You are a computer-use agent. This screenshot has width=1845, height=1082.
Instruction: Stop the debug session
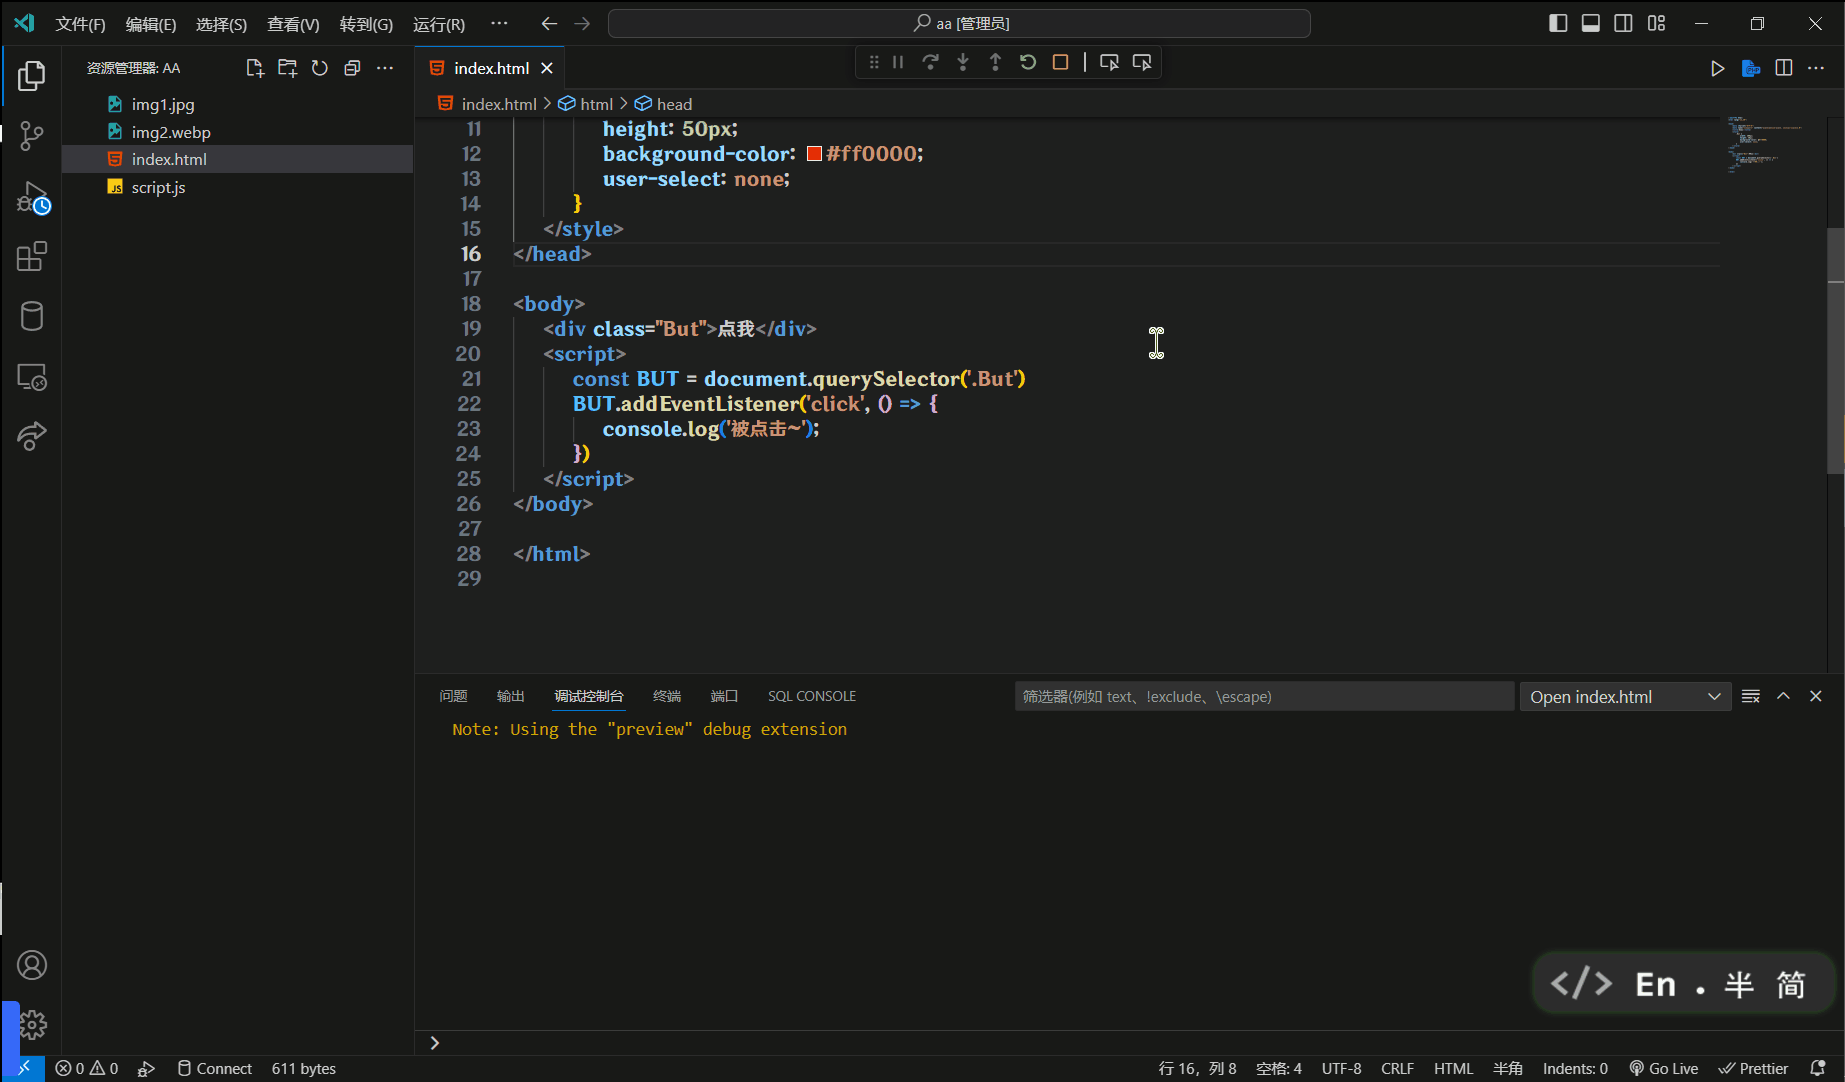pos(1060,62)
